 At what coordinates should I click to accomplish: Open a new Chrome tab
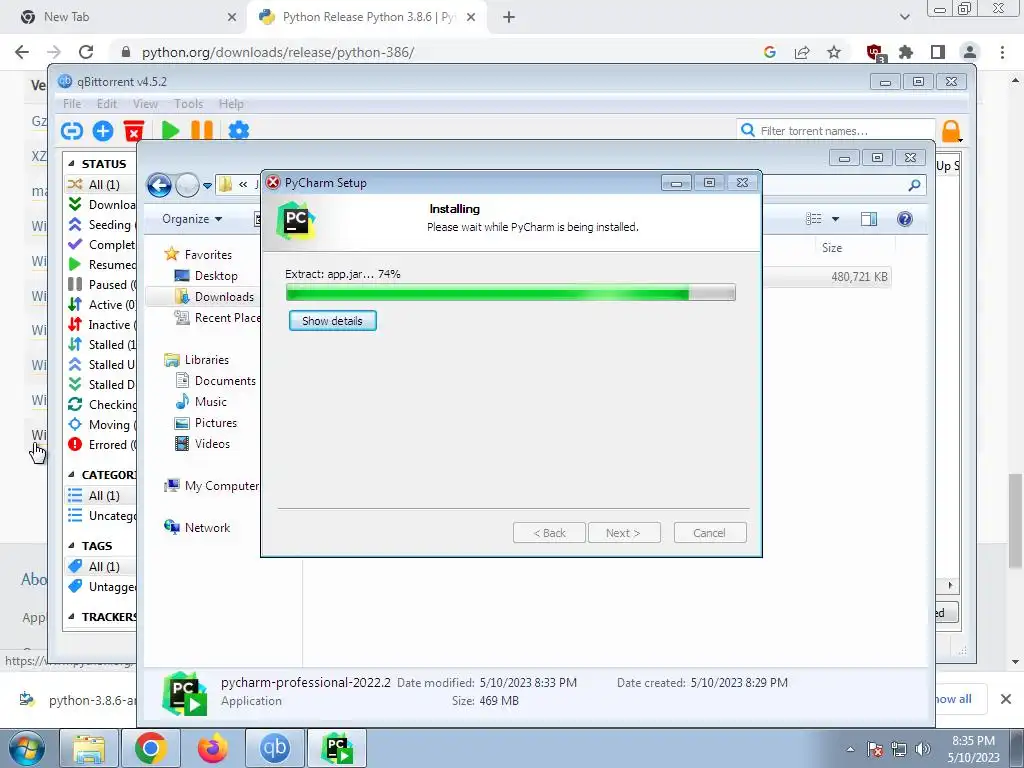pos(509,17)
